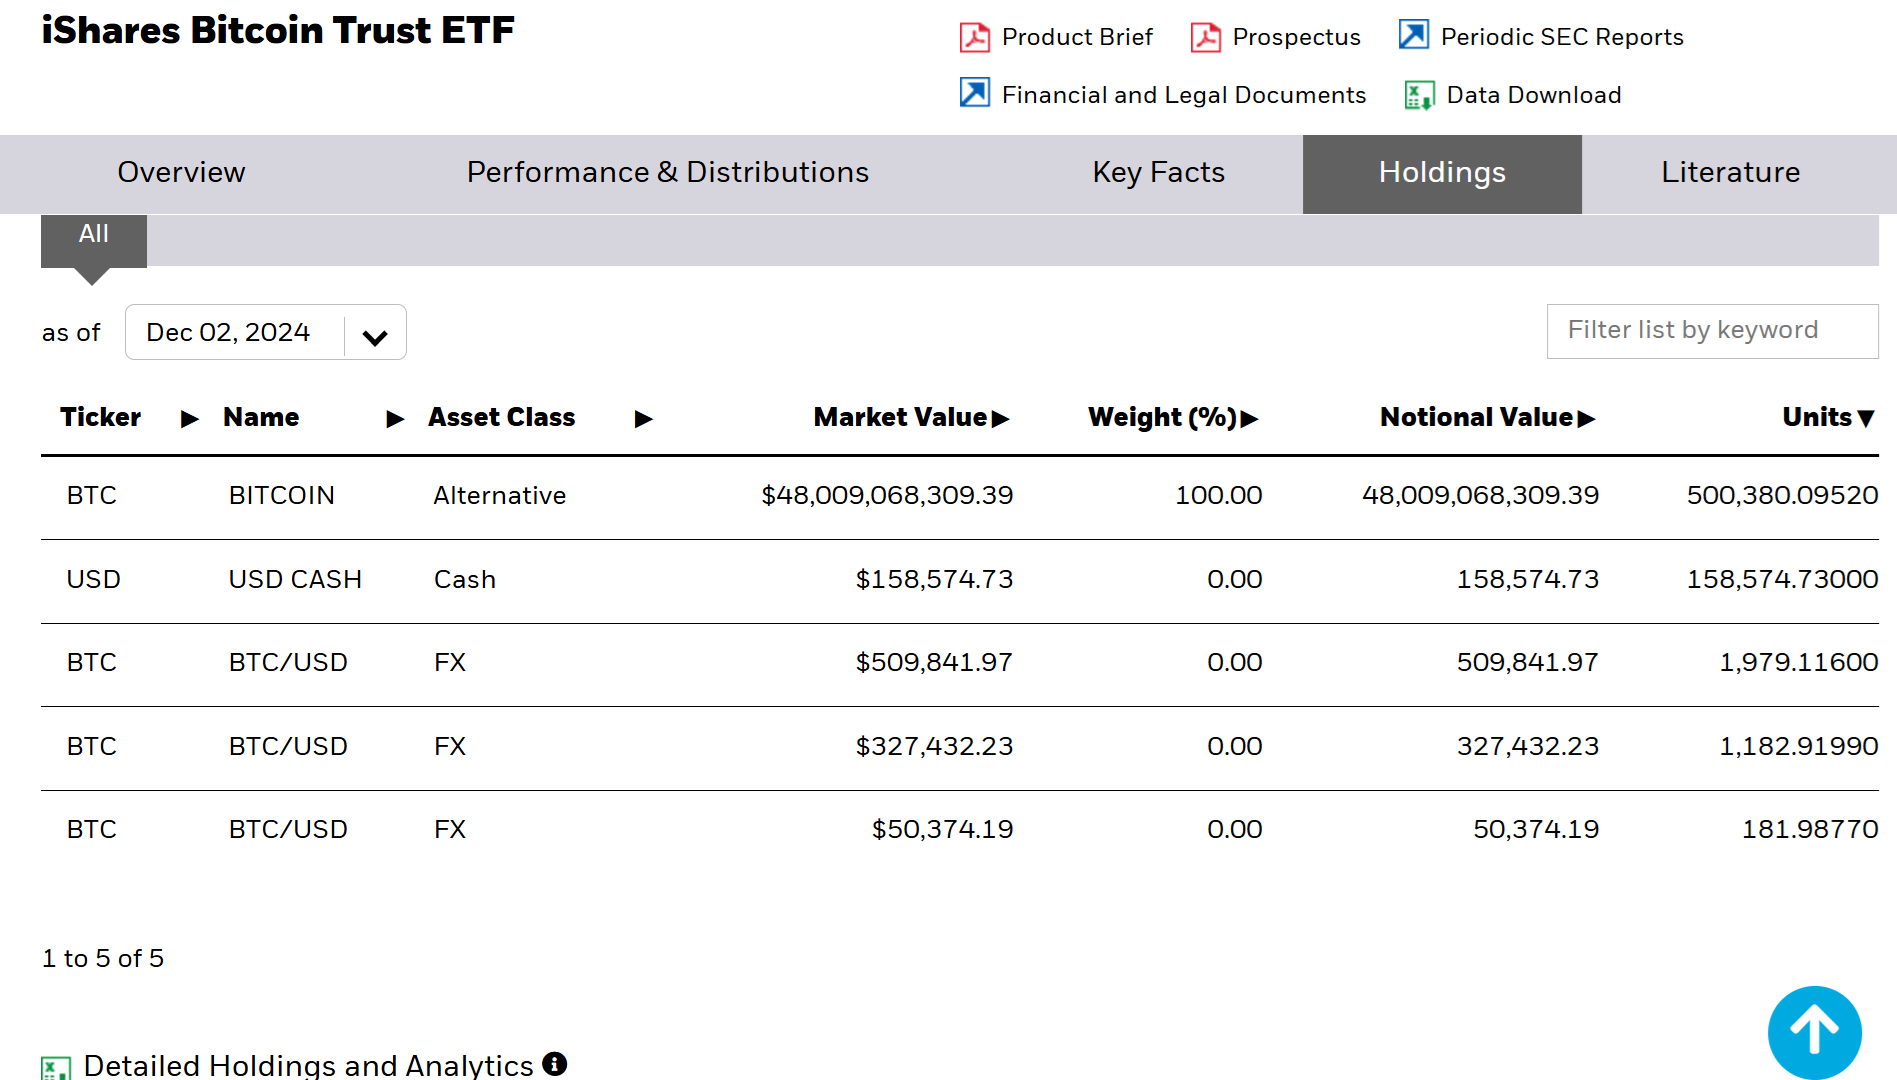
Task: Click units value 500,380.09520
Action: point(1782,495)
